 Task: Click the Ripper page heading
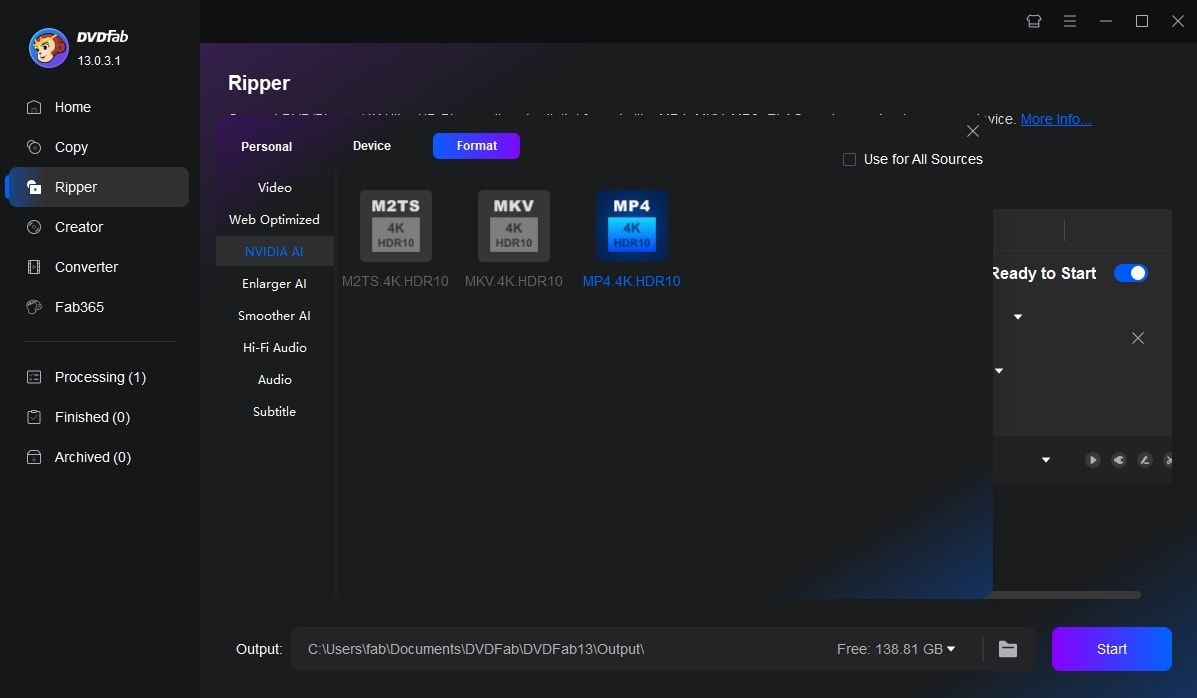[259, 83]
